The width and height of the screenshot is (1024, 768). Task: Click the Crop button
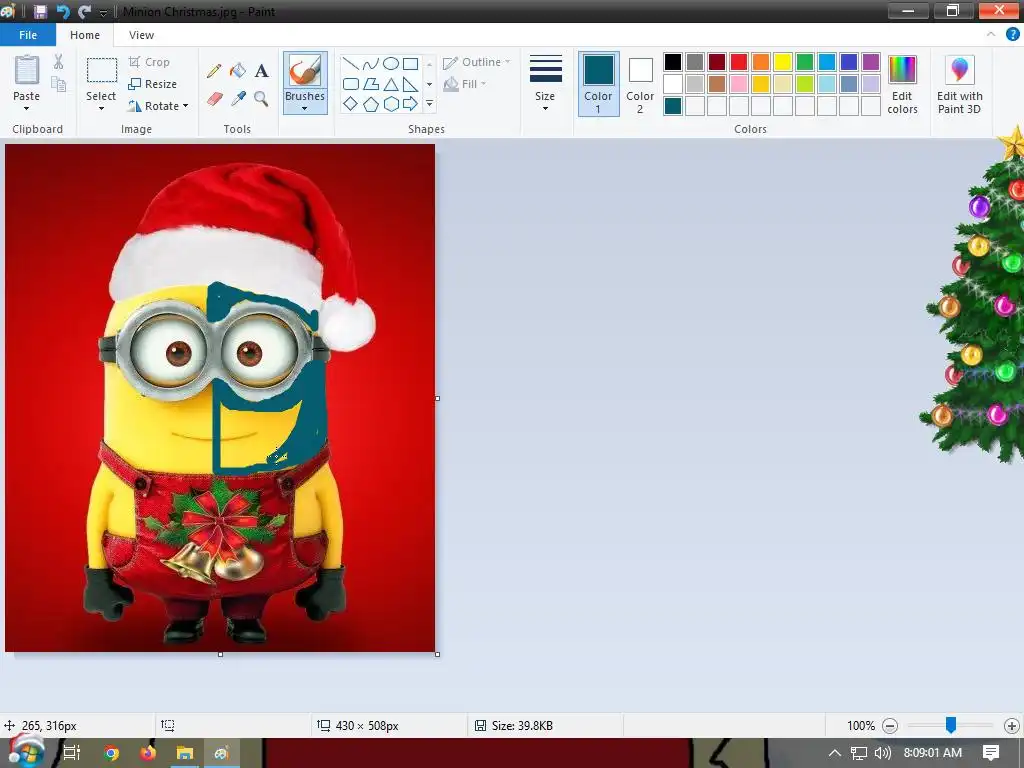[149, 62]
